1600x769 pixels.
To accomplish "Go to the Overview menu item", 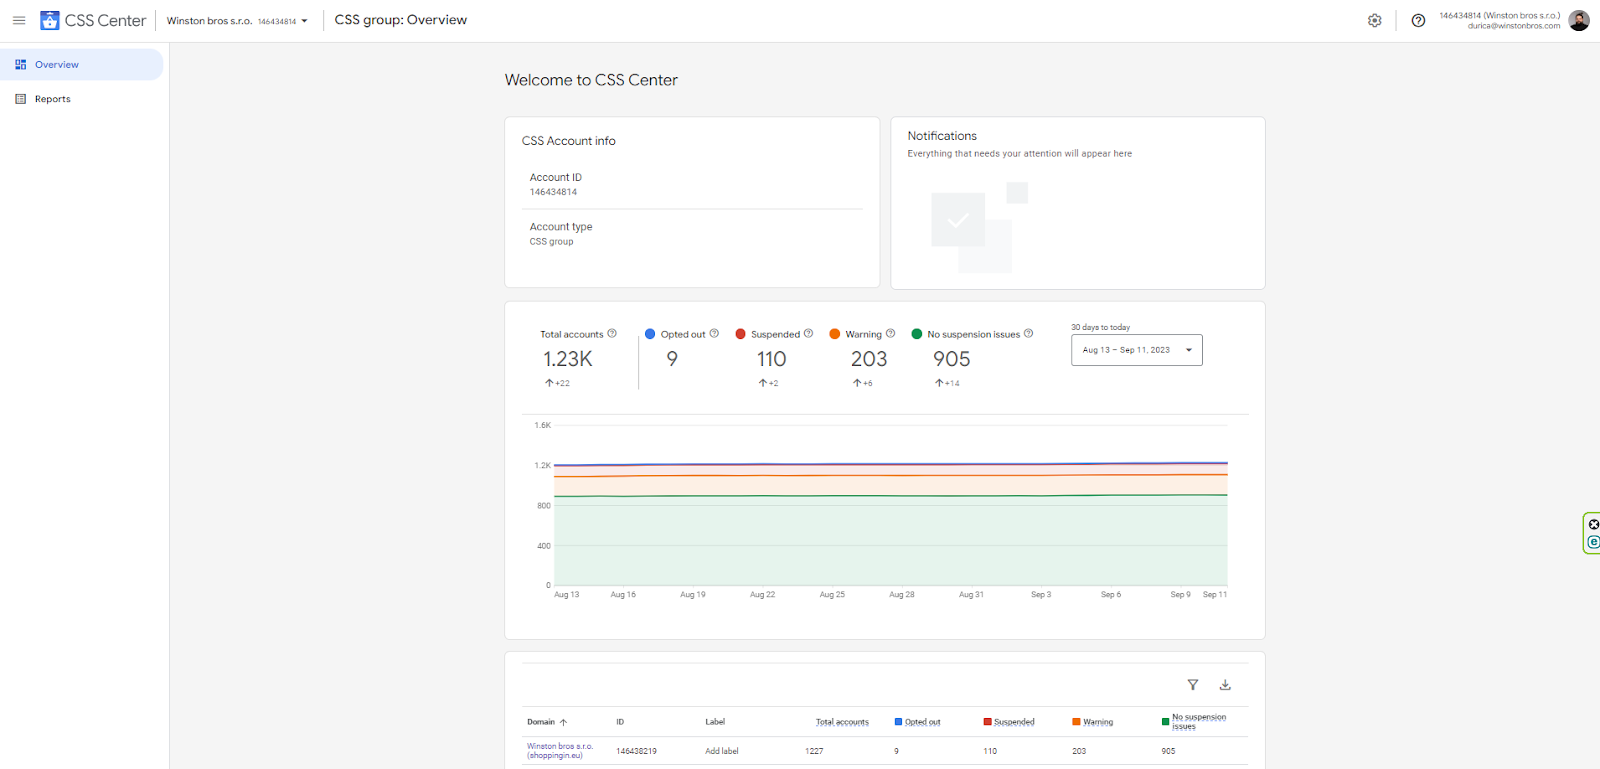I will point(82,64).
